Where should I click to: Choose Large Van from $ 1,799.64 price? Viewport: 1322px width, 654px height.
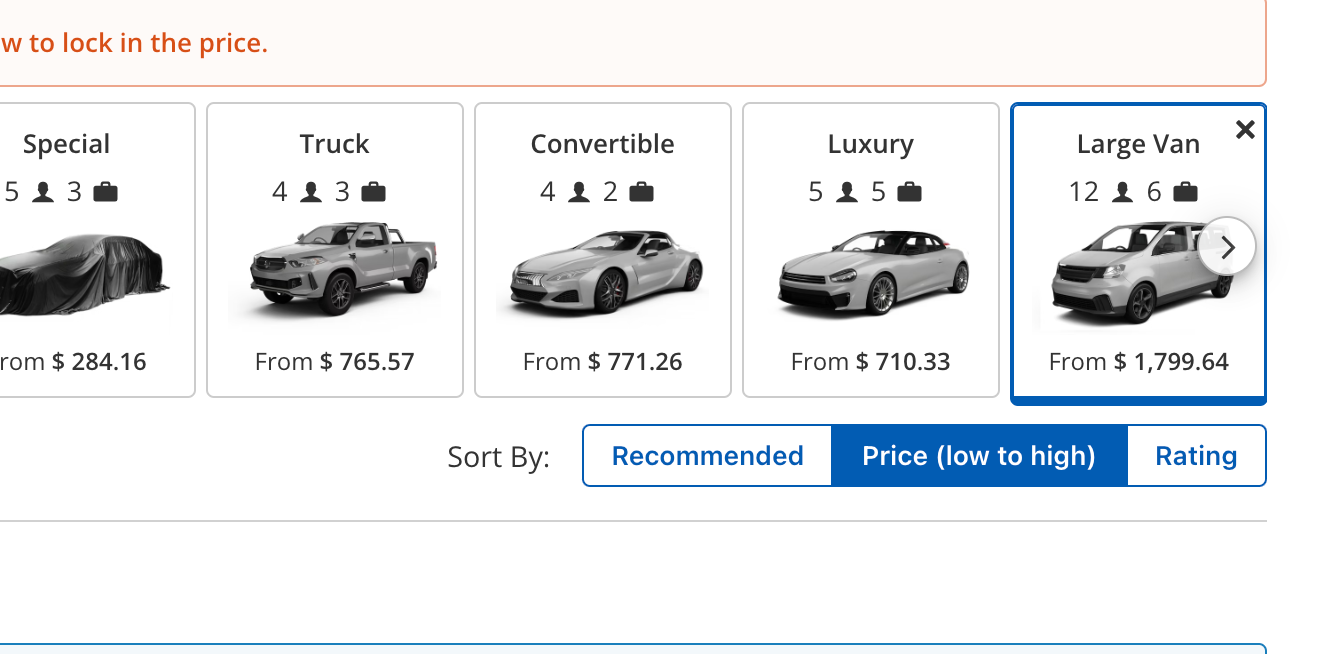1139,361
